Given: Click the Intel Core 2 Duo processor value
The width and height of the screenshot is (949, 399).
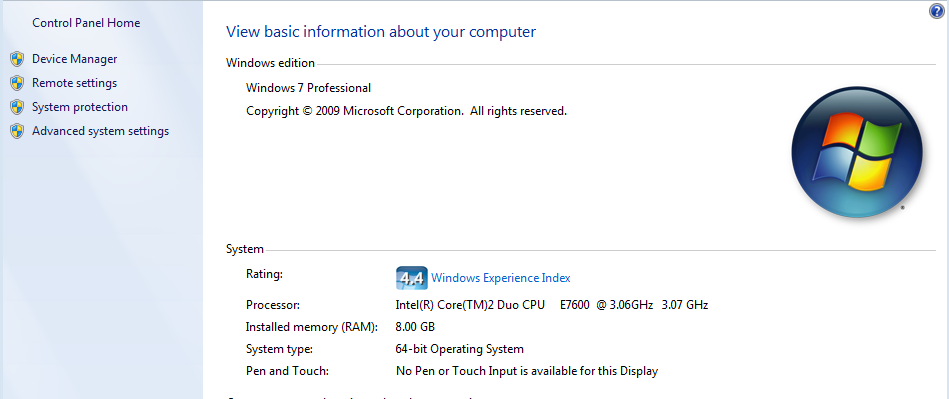Looking at the screenshot, I should pos(551,305).
